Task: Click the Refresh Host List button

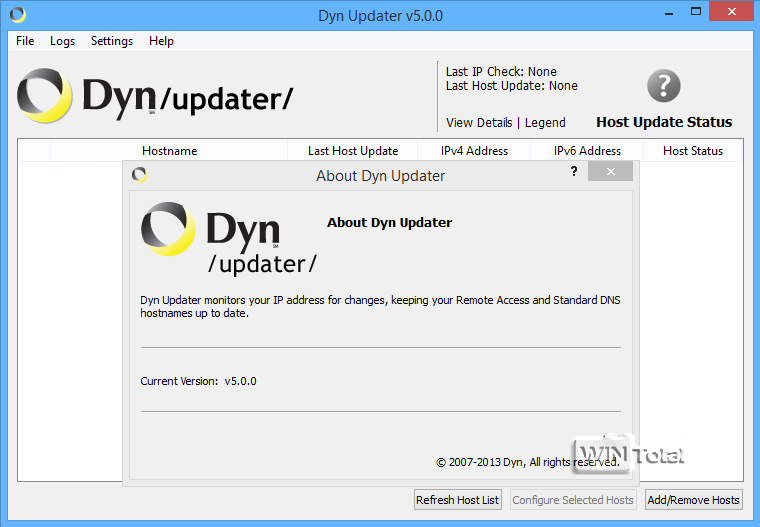Action: point(457,500)
